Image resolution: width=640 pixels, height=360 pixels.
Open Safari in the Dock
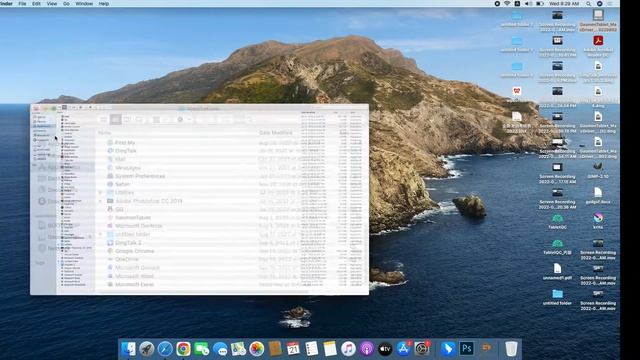point(165,349)
